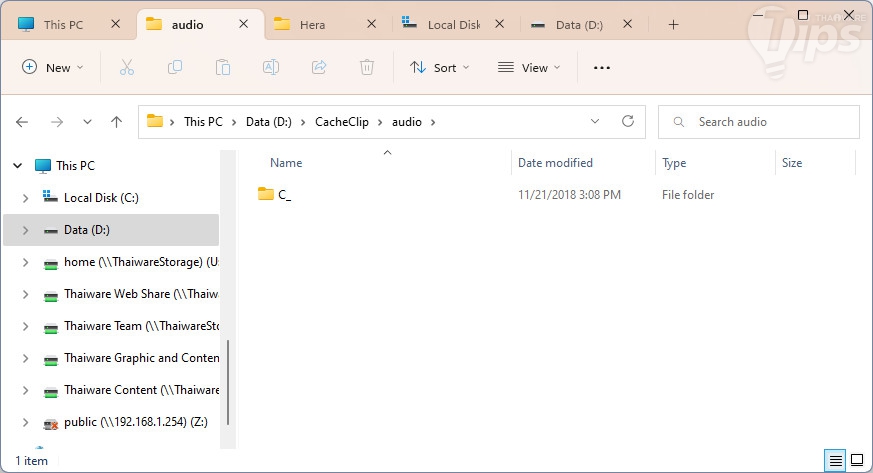Click the Copy icon in toolbar
873x473 pixels.
tap(175, 68)
